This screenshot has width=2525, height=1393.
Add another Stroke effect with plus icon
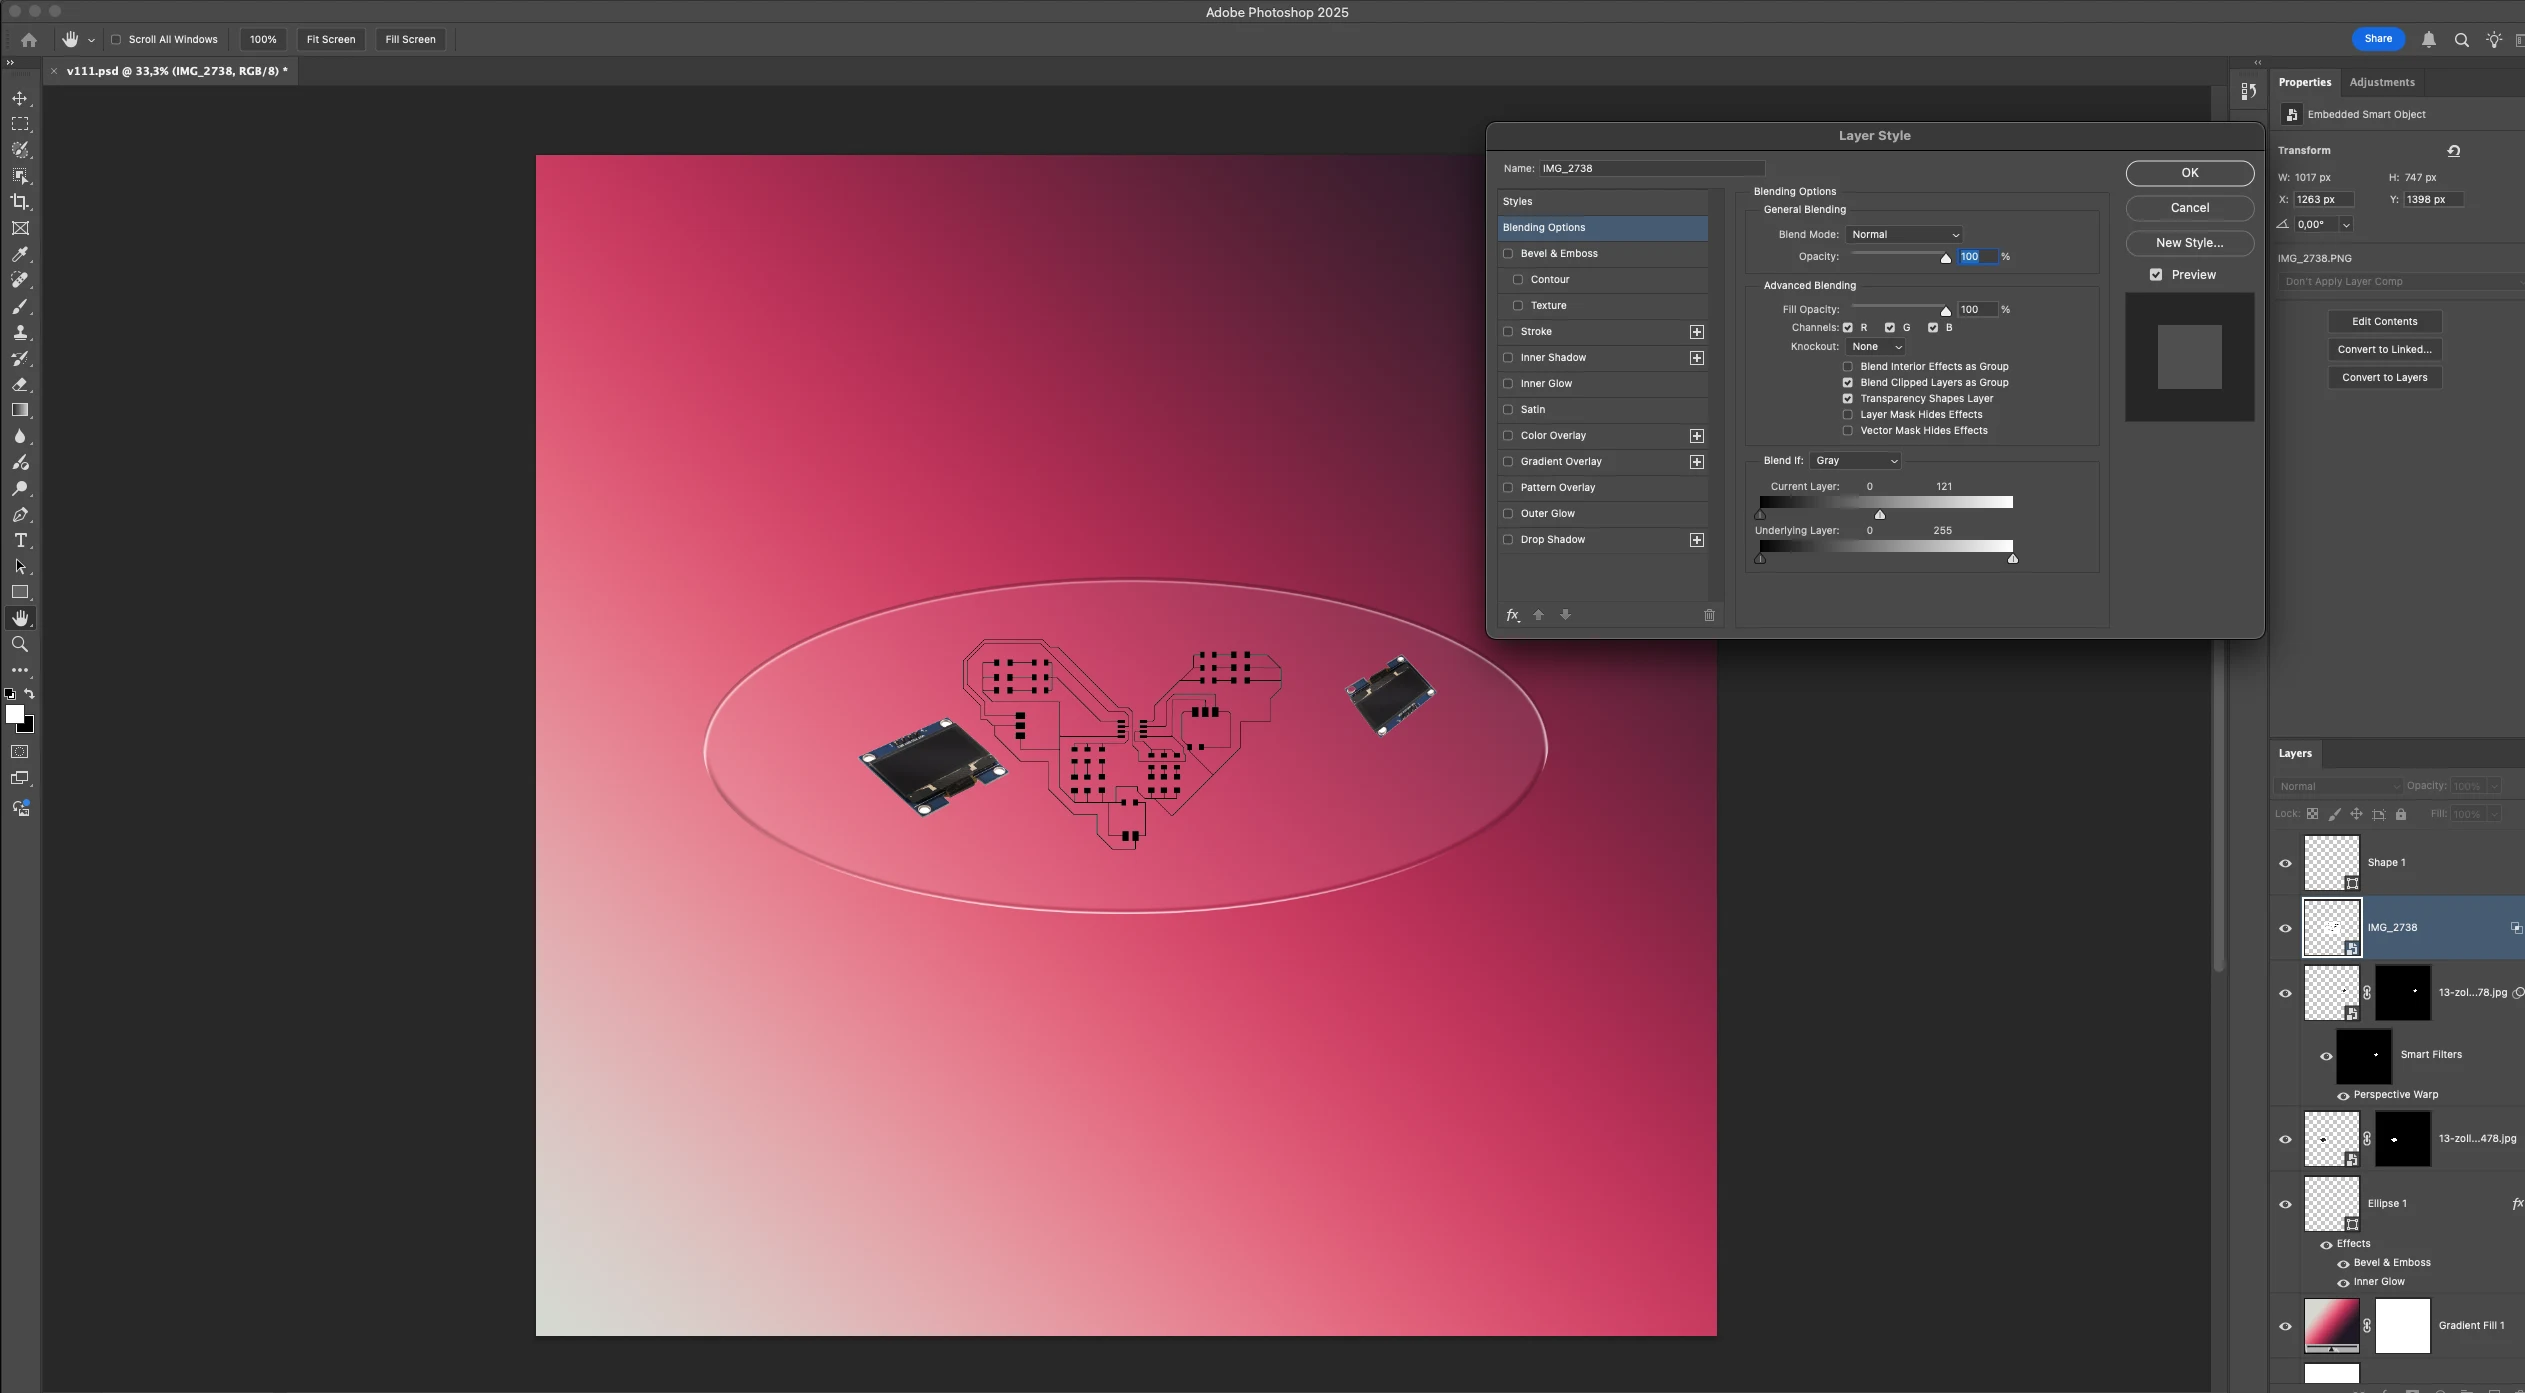pyautogui.click(x=1696, y=332)
